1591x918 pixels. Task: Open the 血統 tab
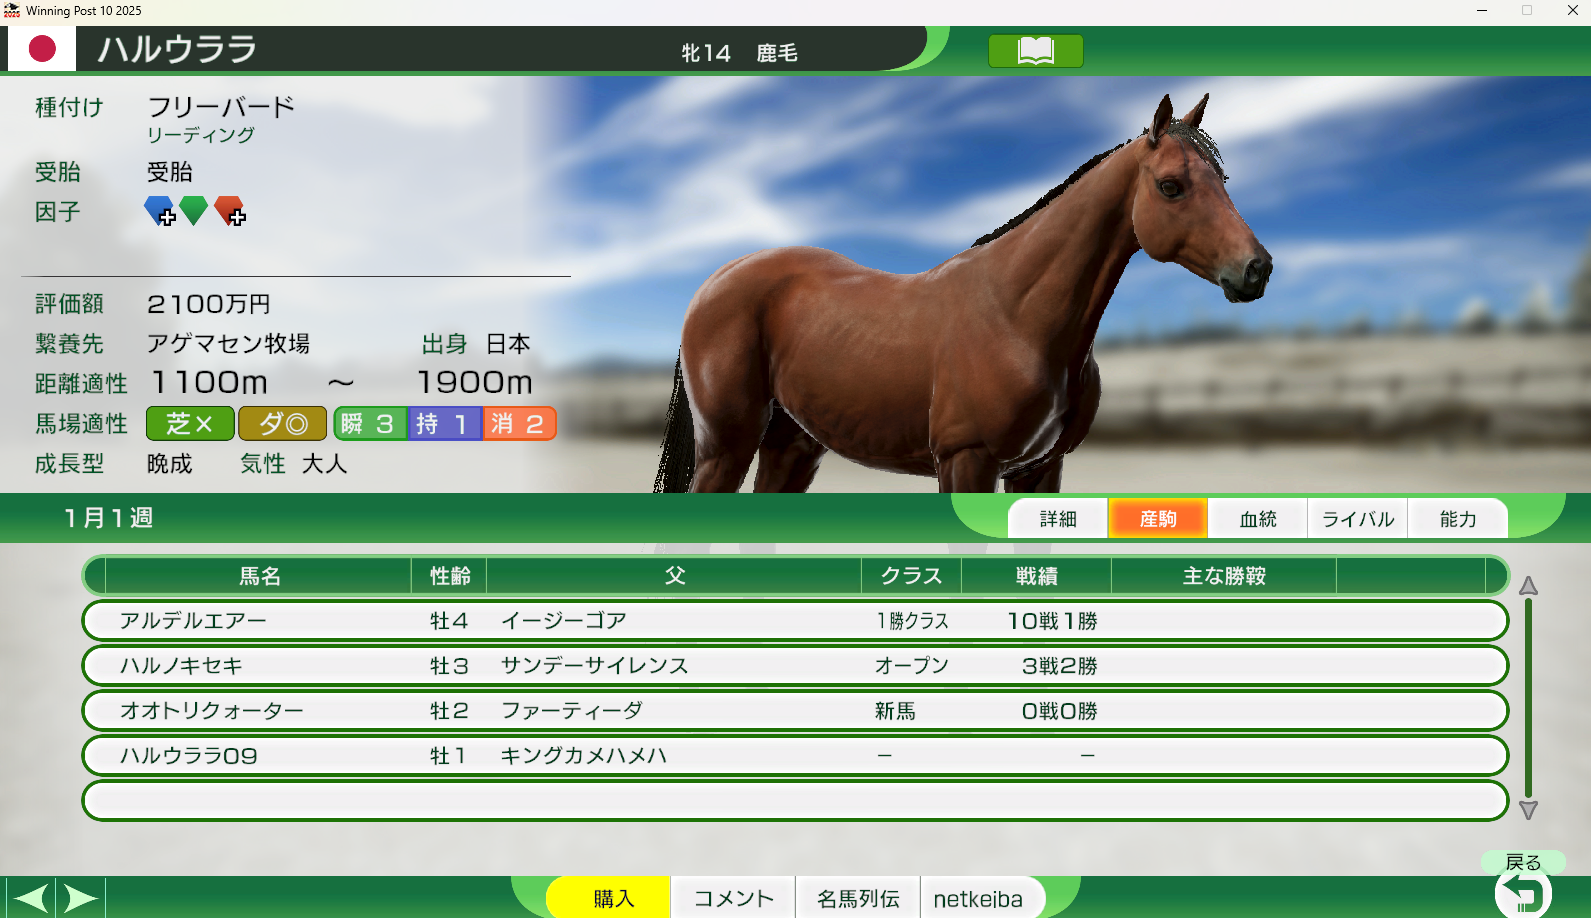[x=1258, y=519]
